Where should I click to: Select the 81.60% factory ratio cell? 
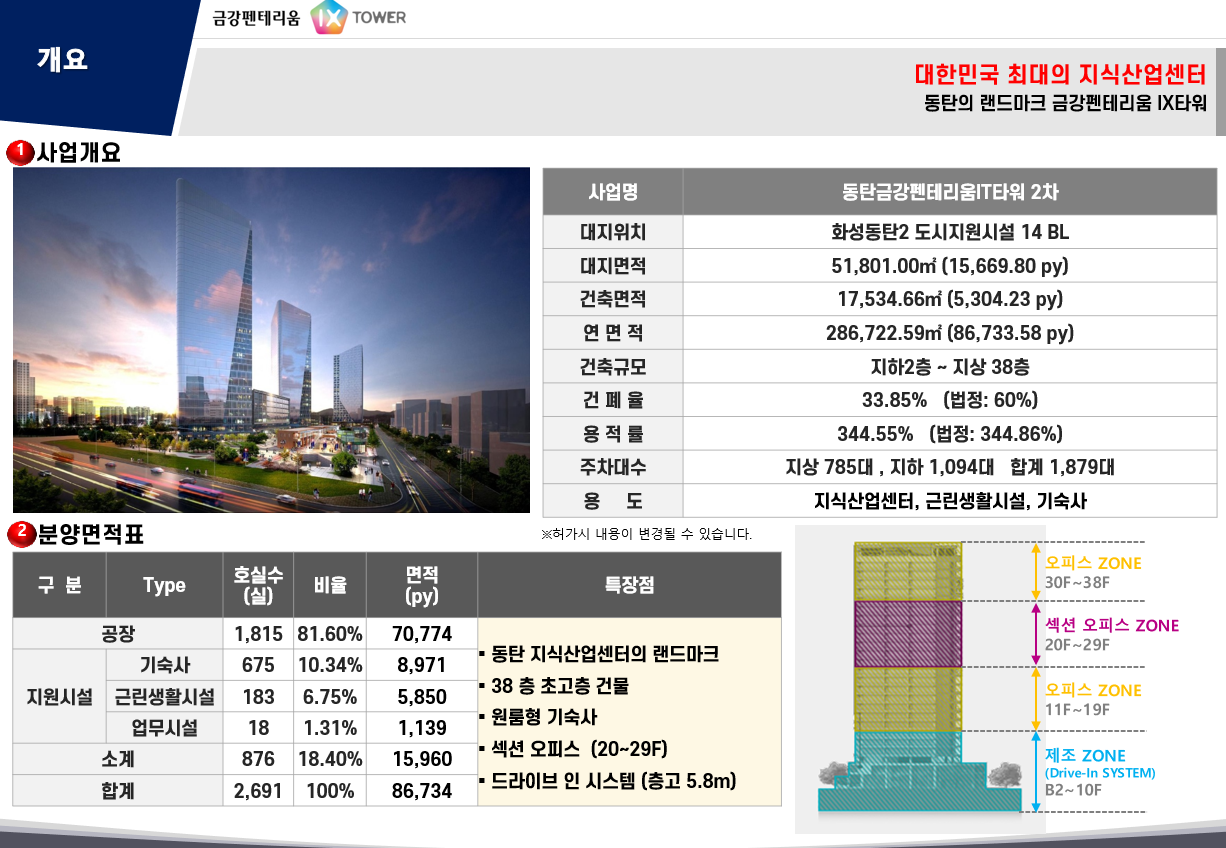click(330, 634)
